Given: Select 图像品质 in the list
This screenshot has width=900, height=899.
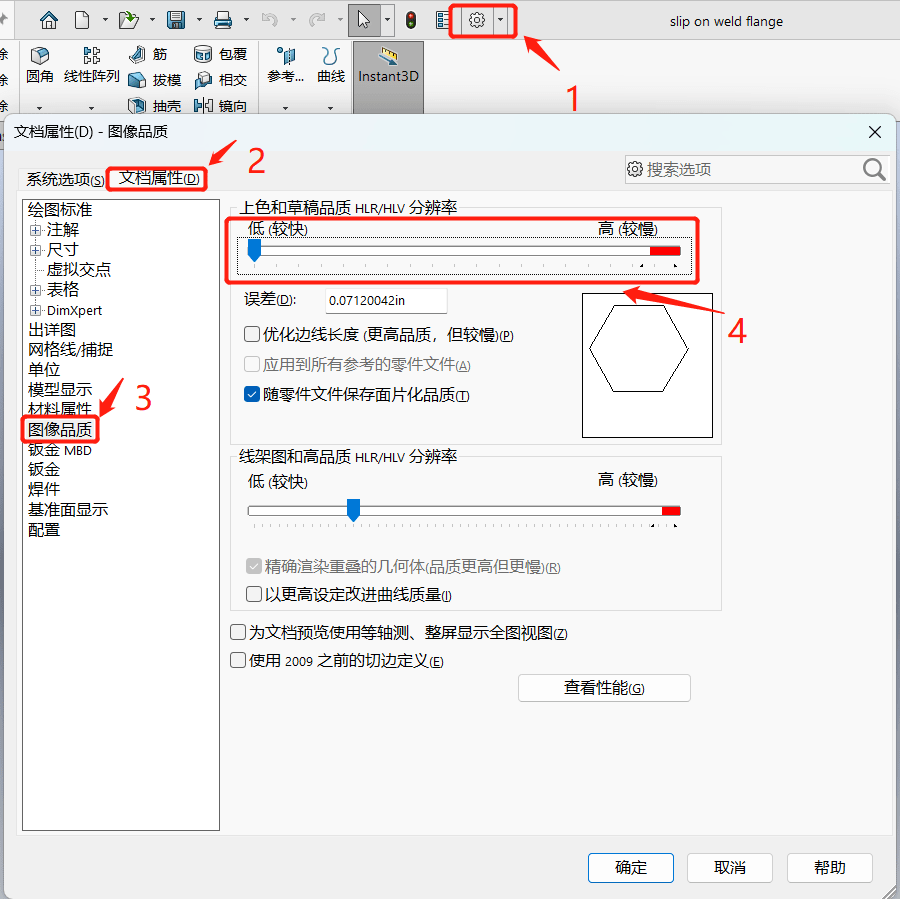Looking at the screenshot, I should pos(60,429).
